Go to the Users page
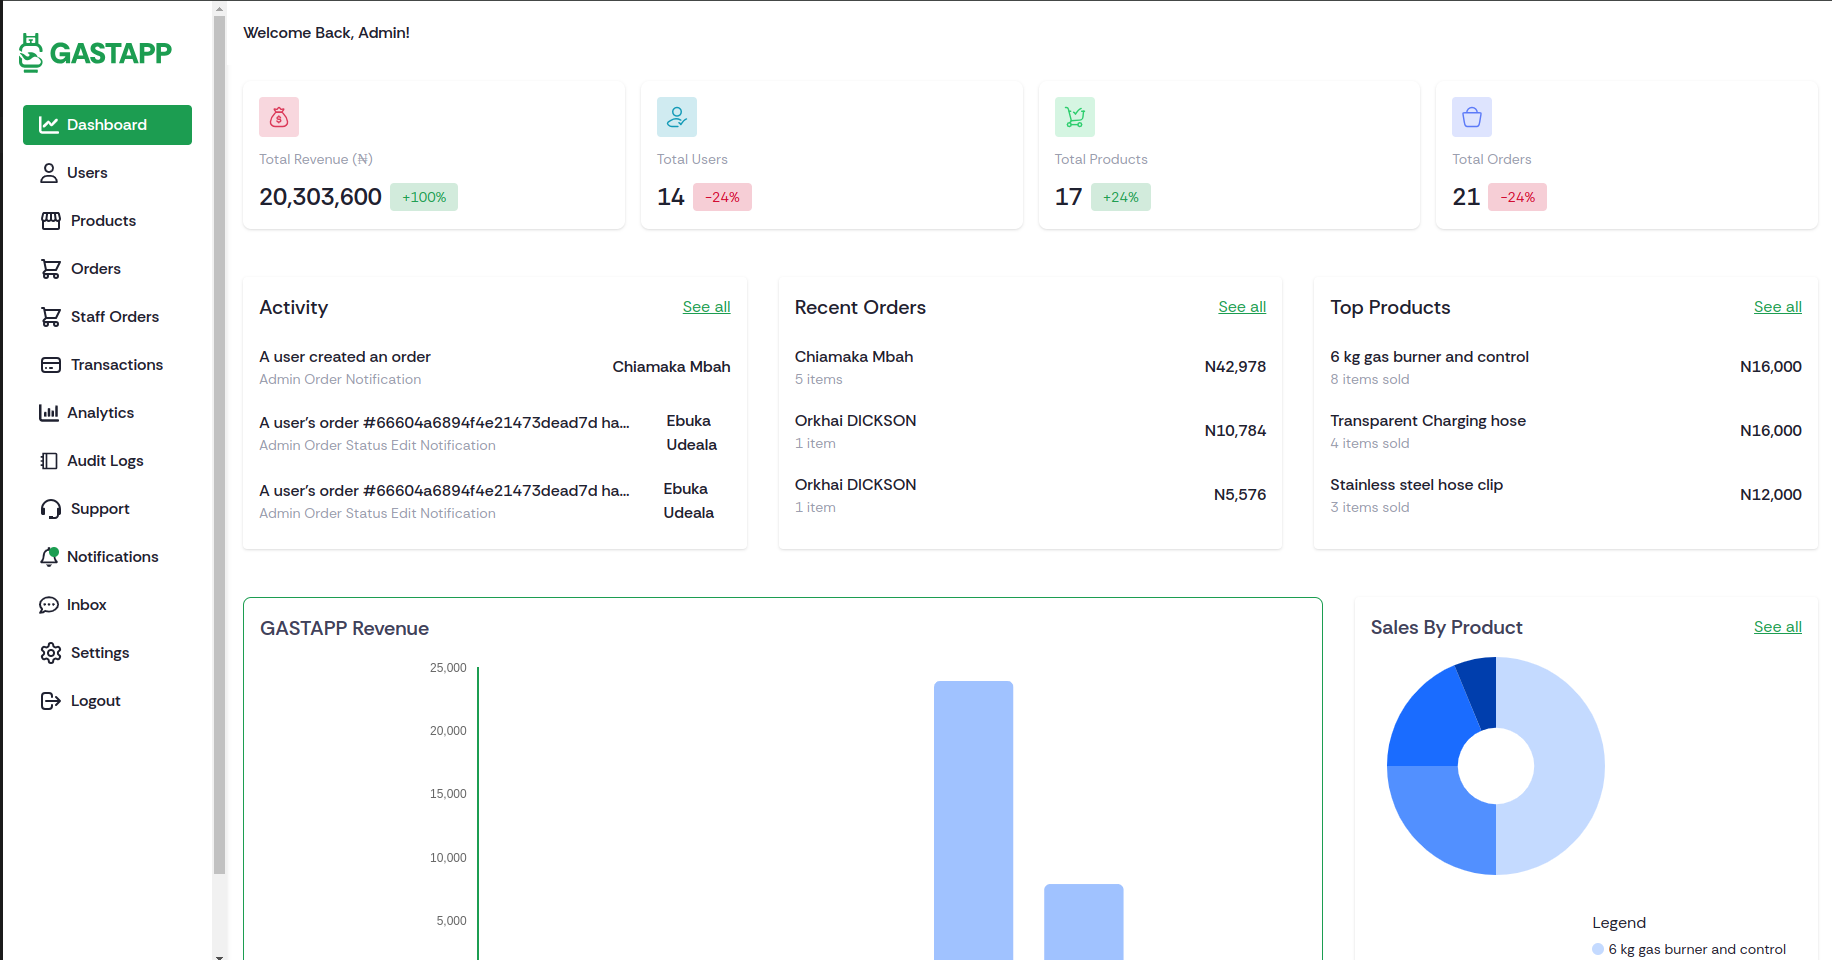The height and width of the screenshot is (960, 1832). [x=107, y=173]
